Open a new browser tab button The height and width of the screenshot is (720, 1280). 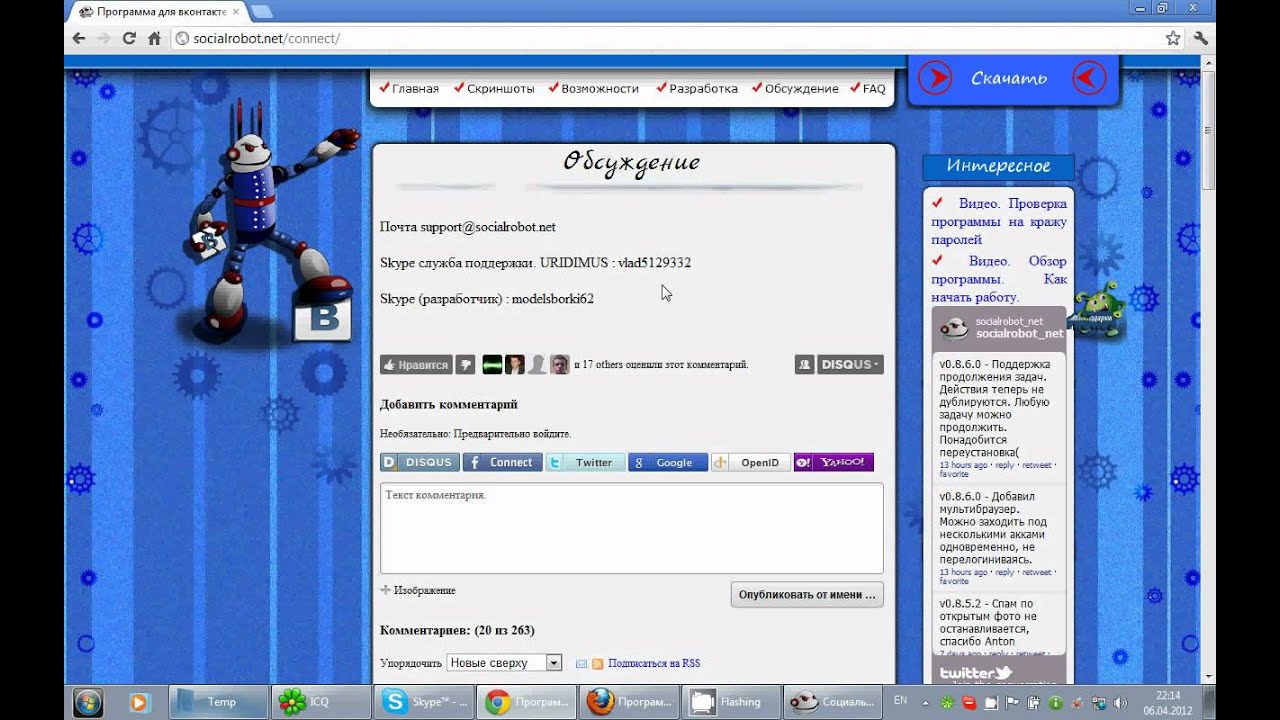261,11
